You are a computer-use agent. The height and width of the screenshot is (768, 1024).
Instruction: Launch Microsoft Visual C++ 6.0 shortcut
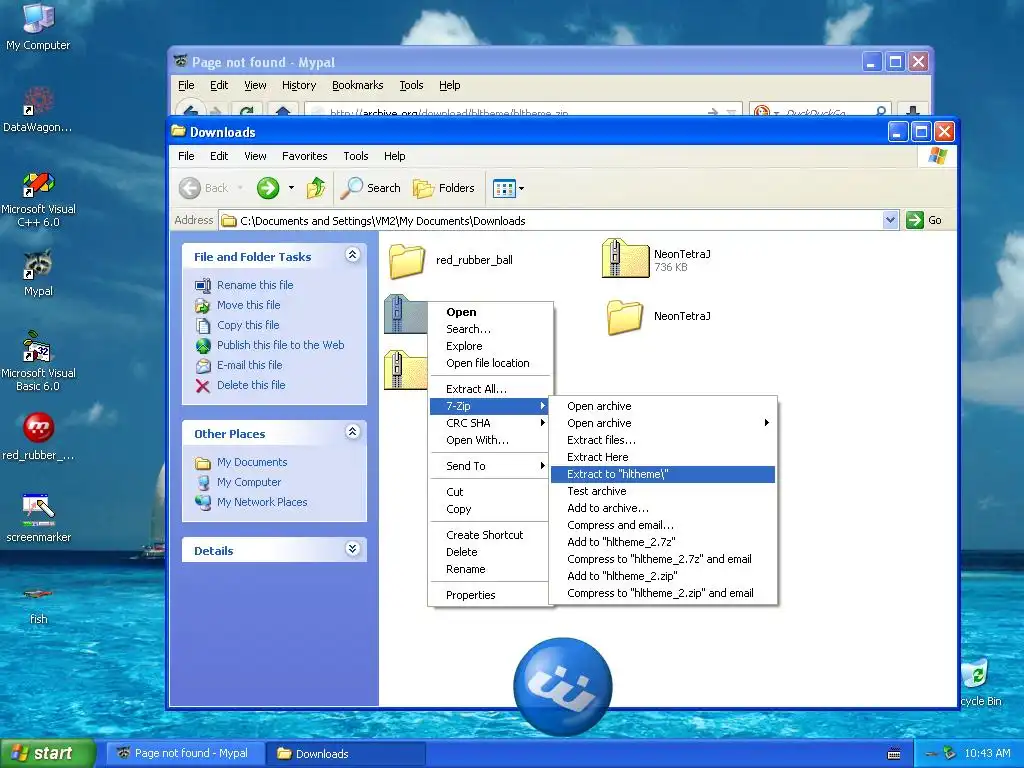38,199
